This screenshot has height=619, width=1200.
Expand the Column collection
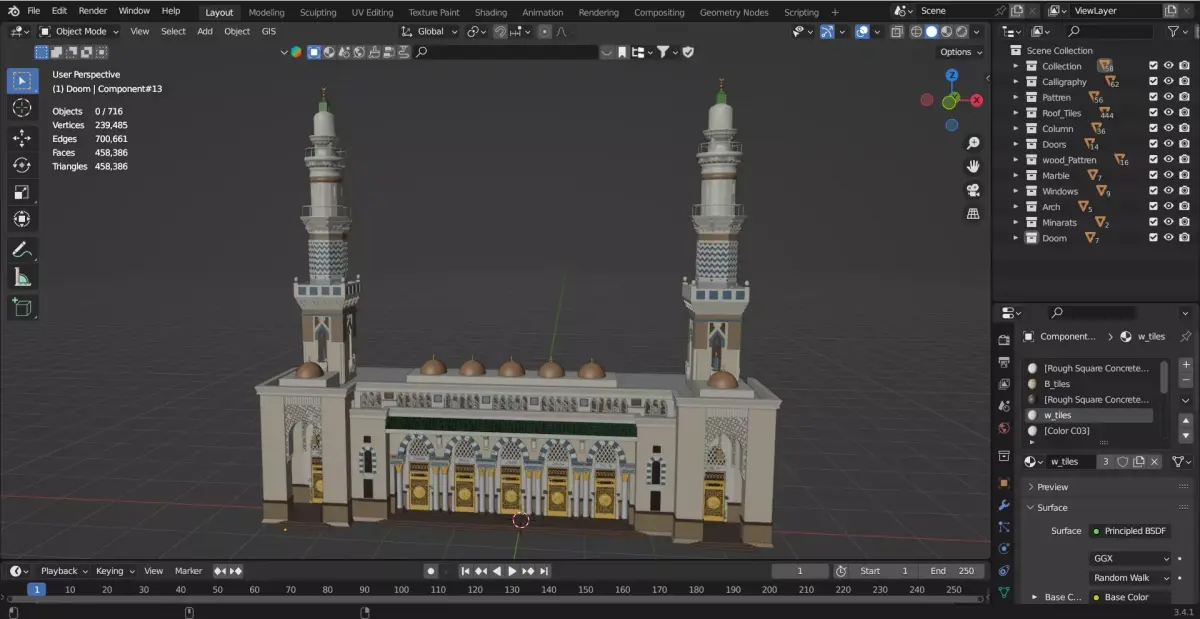pos(1016,129)
